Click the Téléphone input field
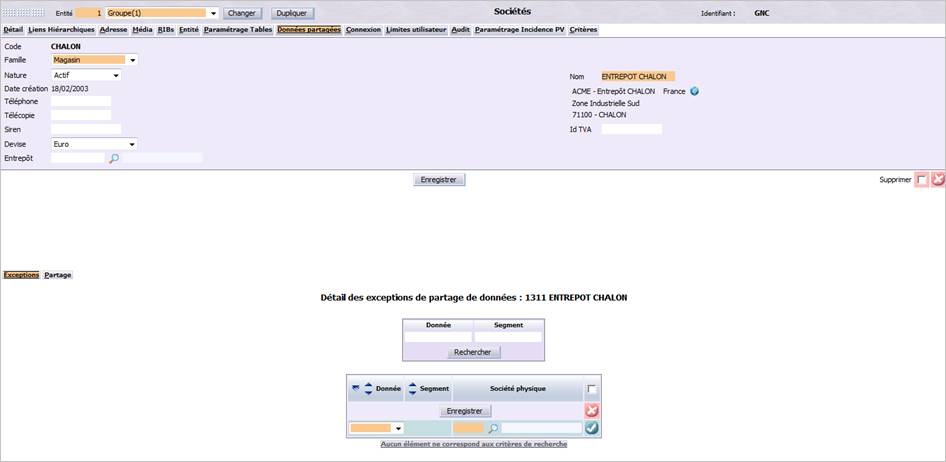946x462 pixels. coord(81,101)
